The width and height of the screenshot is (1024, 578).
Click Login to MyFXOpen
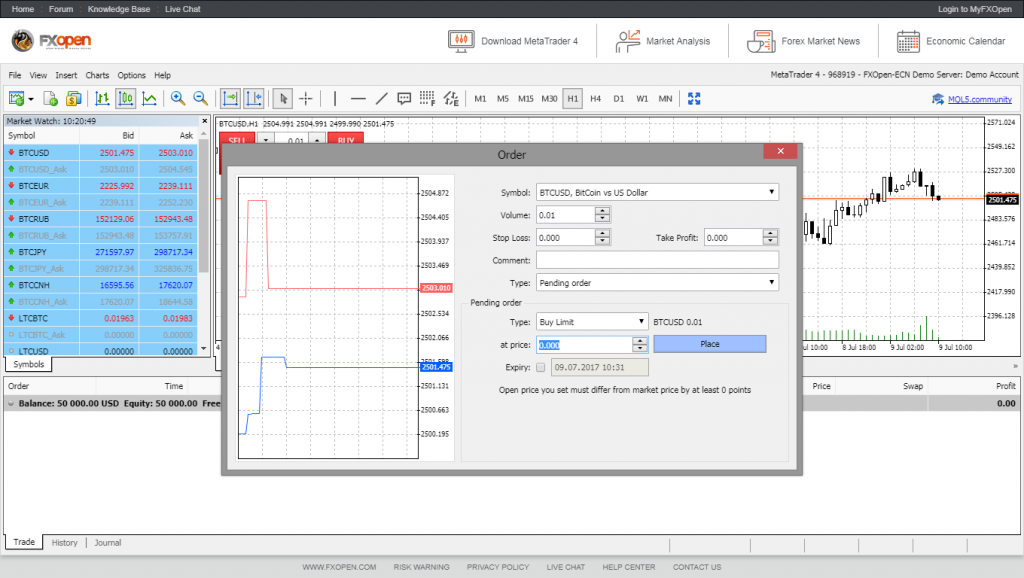pyautogui.click(x=974, y=9)
